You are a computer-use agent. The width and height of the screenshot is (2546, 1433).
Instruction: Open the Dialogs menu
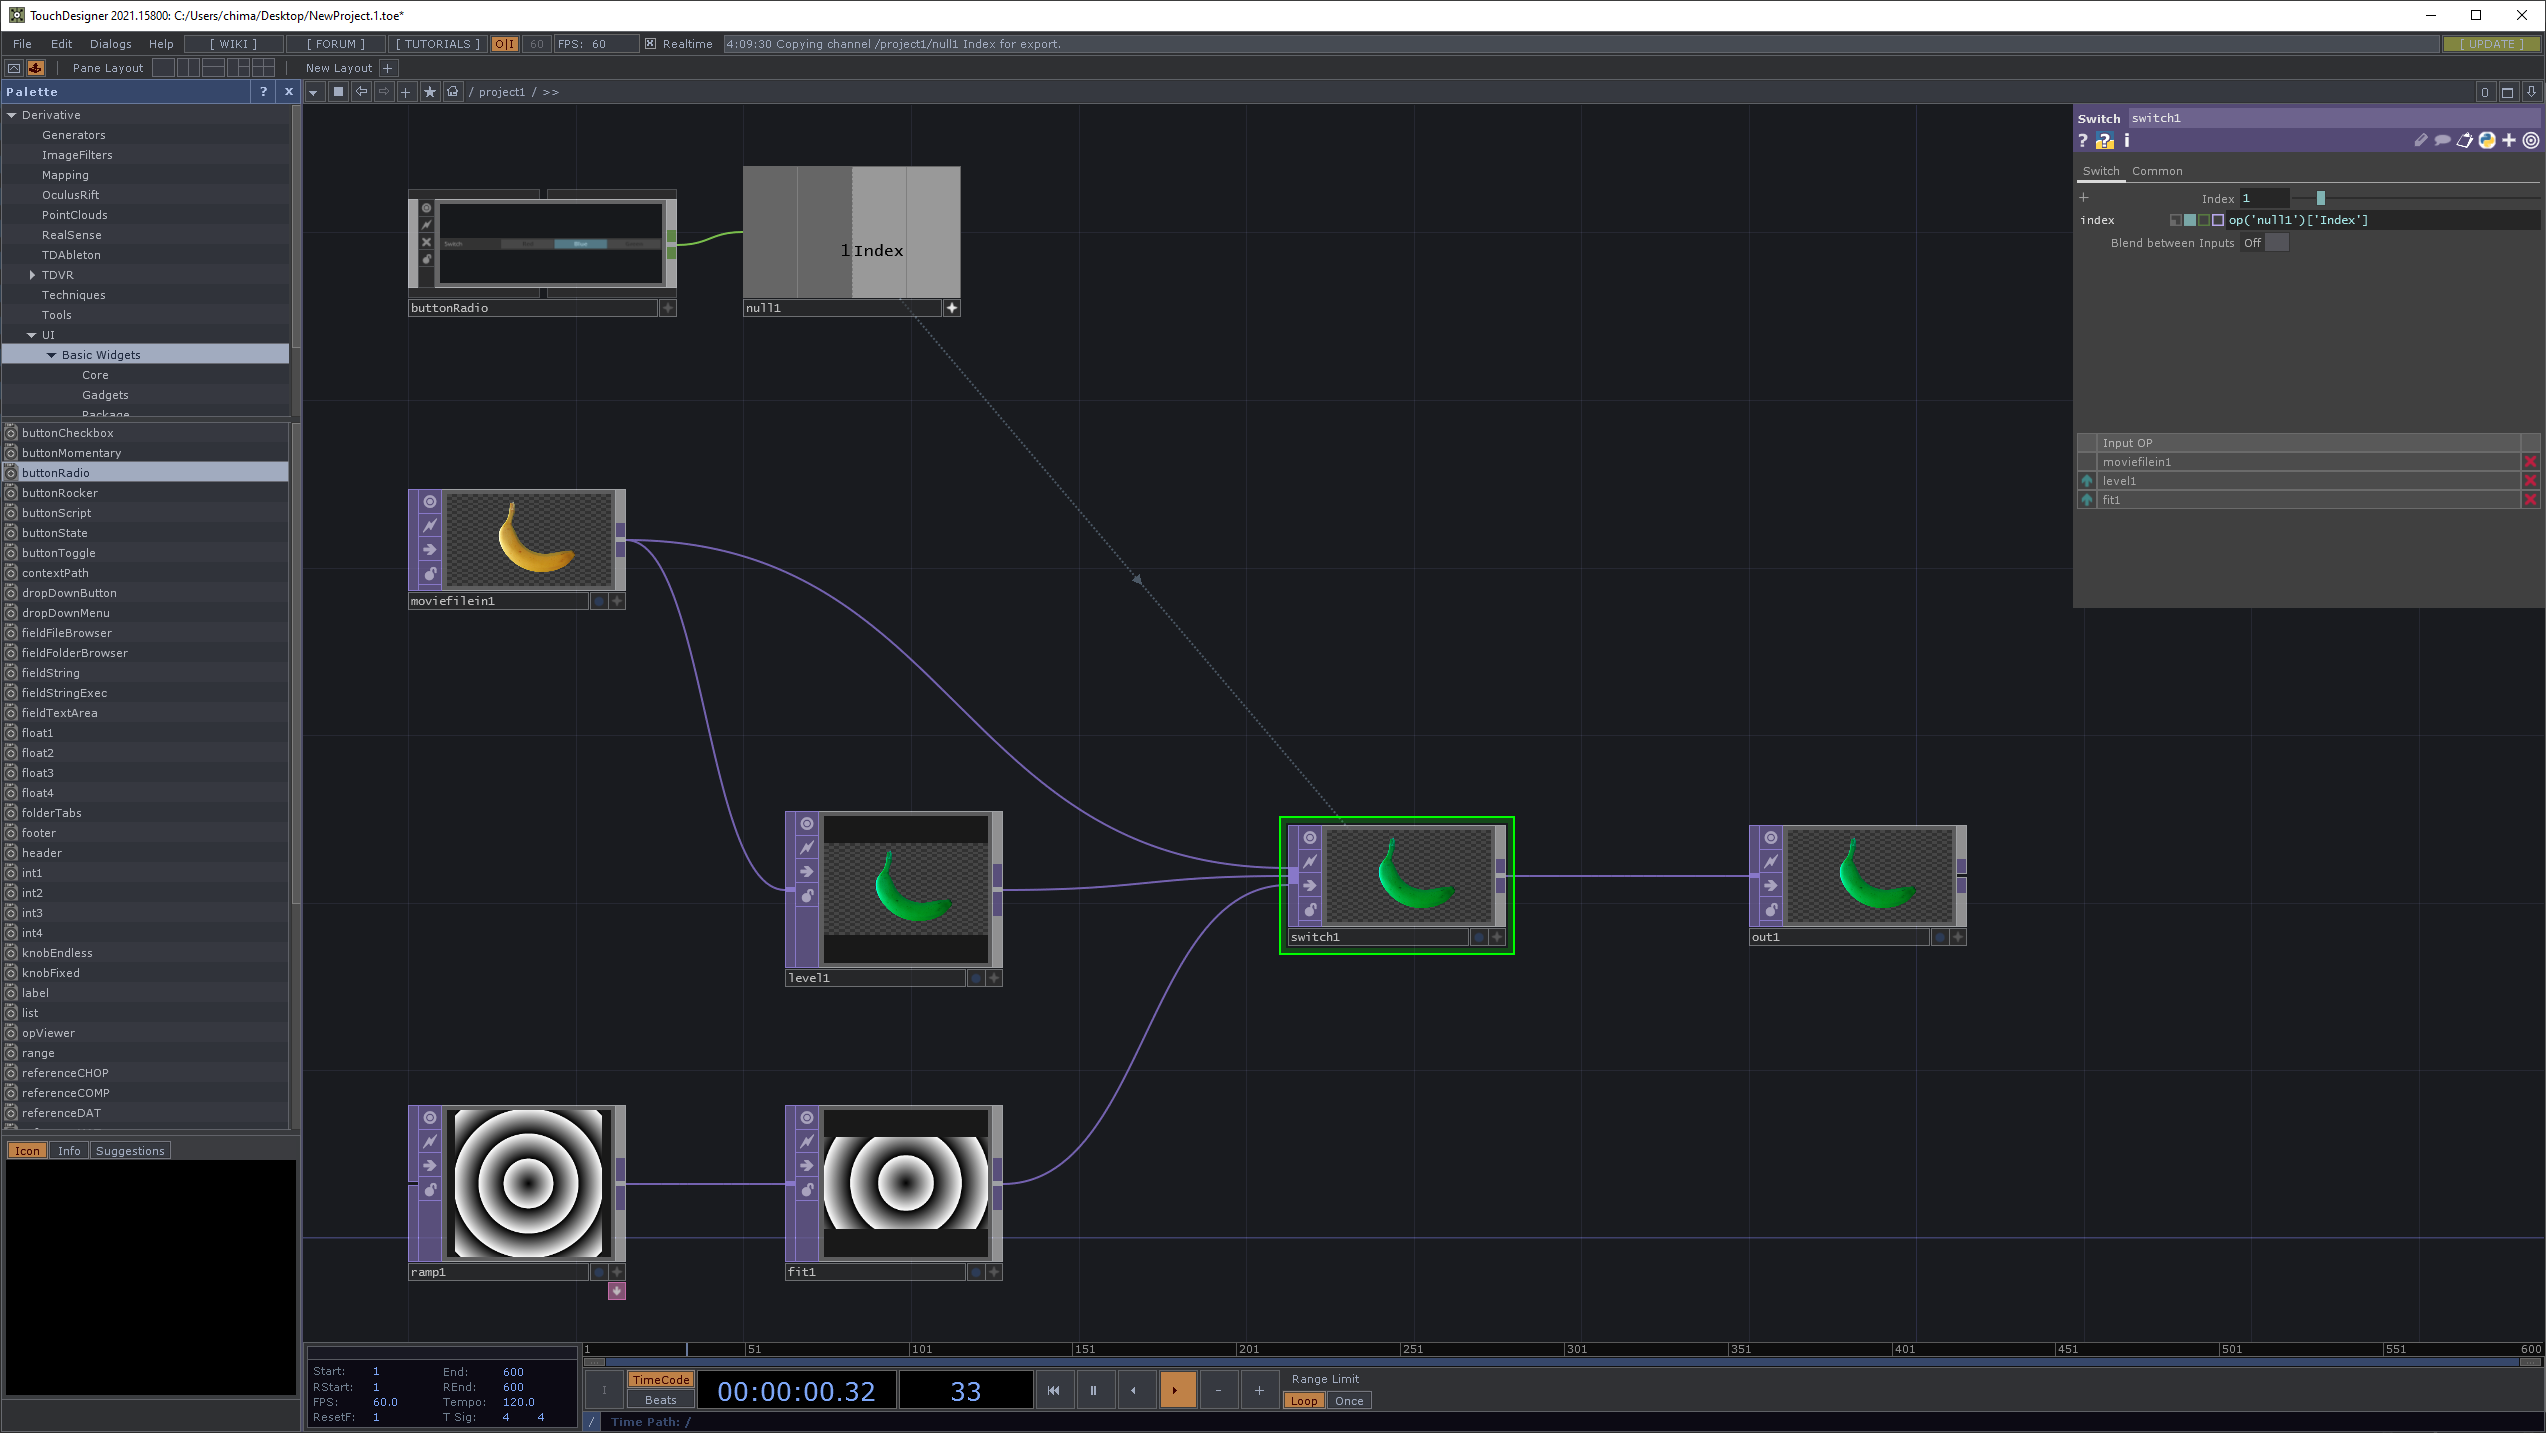coord(110,44)
